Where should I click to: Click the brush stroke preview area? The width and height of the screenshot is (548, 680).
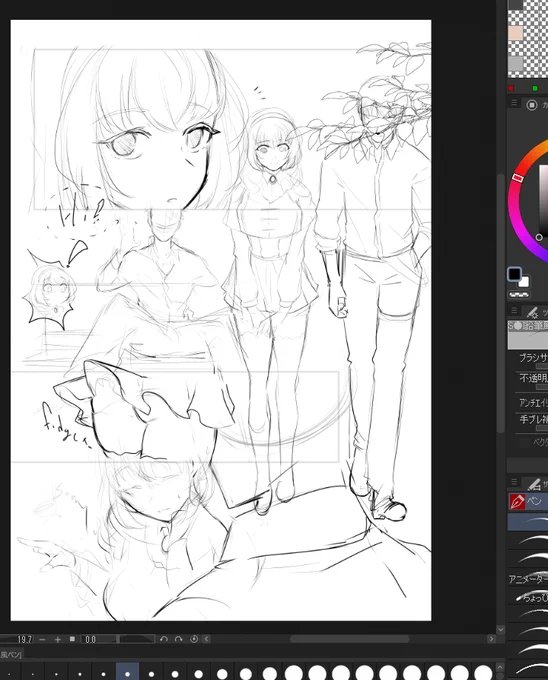coord(528,335)
